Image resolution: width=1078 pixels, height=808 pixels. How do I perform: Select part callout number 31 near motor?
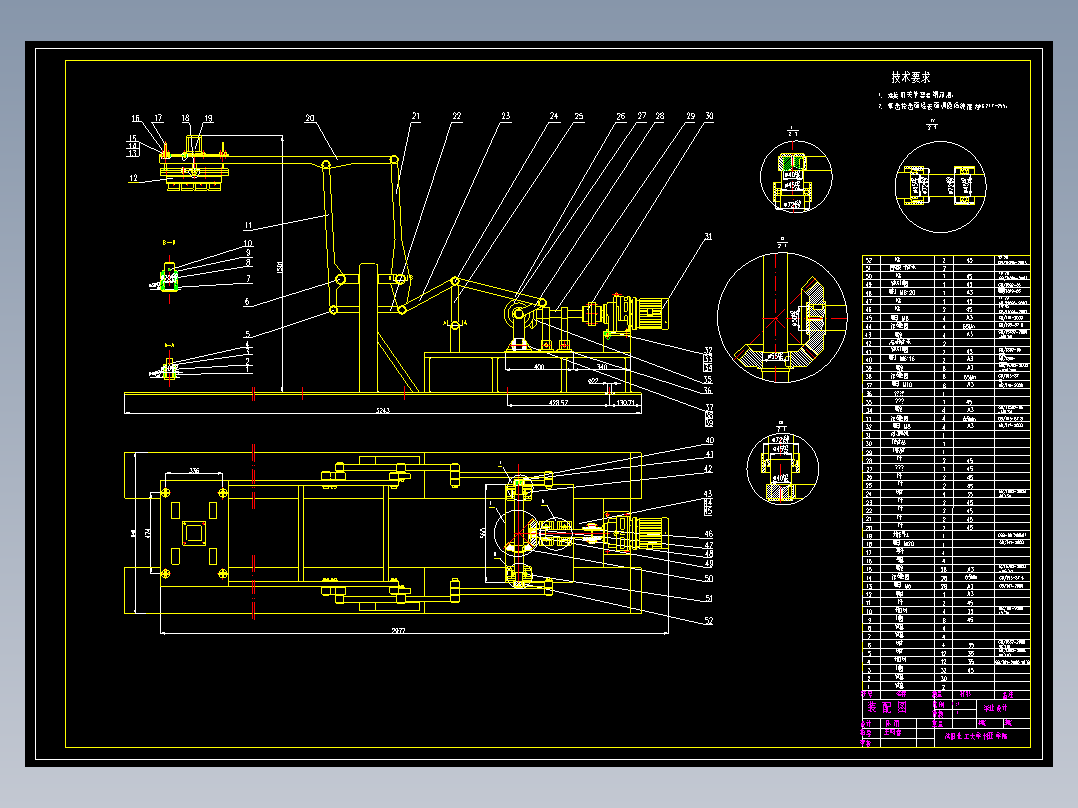point(708,237)
